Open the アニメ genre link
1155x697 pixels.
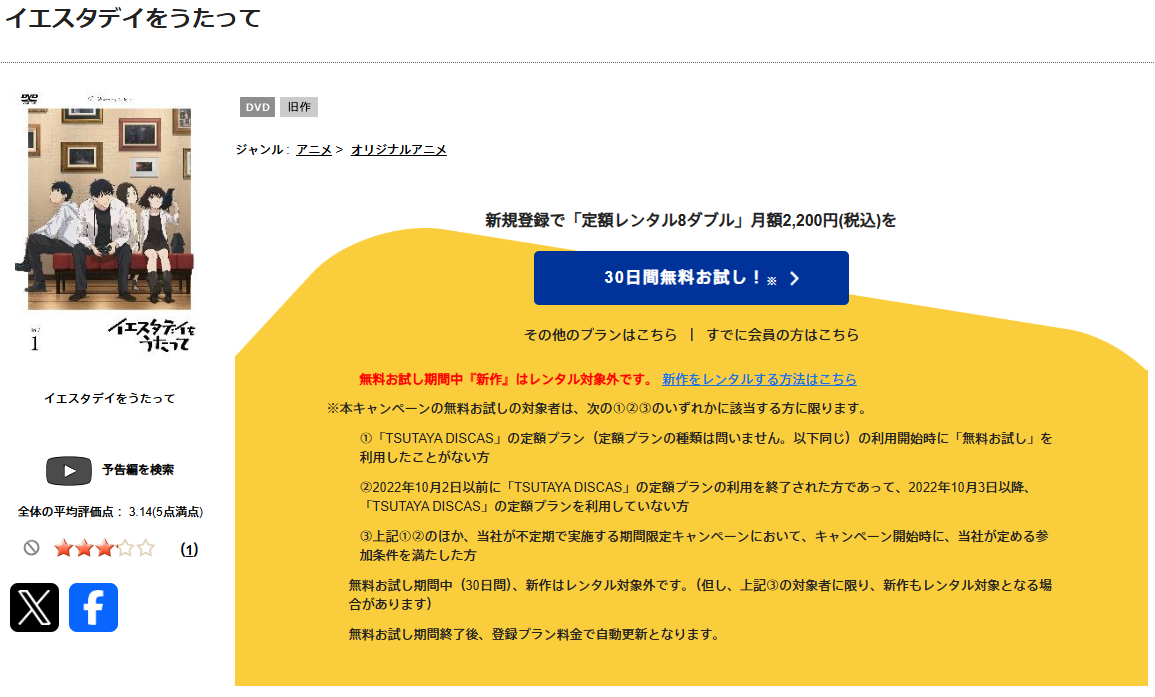(x=314, y=150)
